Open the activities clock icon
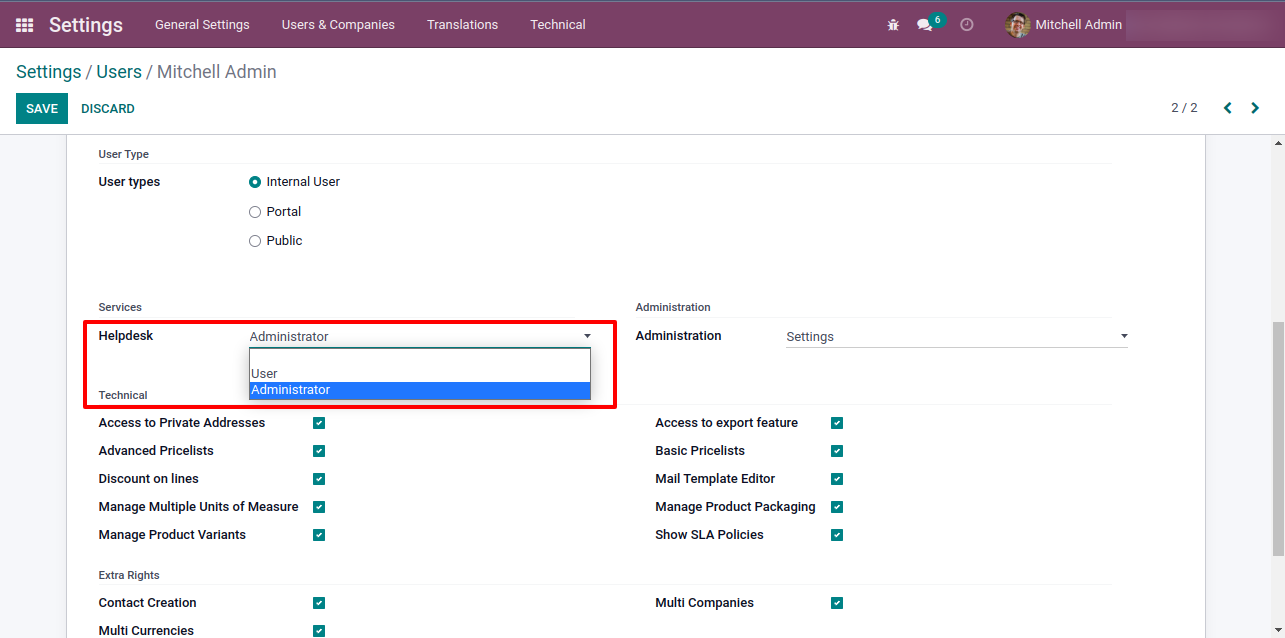This screenshot has width=1285, height=638. [x=967, y=25]
